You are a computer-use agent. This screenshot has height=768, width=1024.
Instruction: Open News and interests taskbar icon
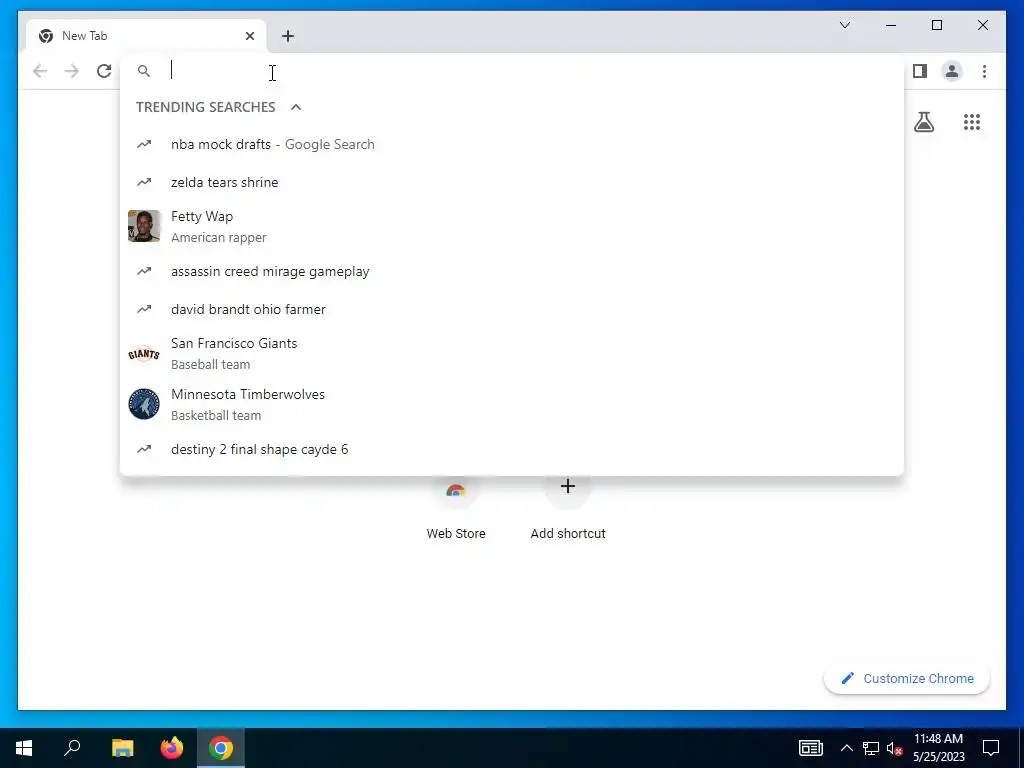pyautogui.click(x=811, y=748)
